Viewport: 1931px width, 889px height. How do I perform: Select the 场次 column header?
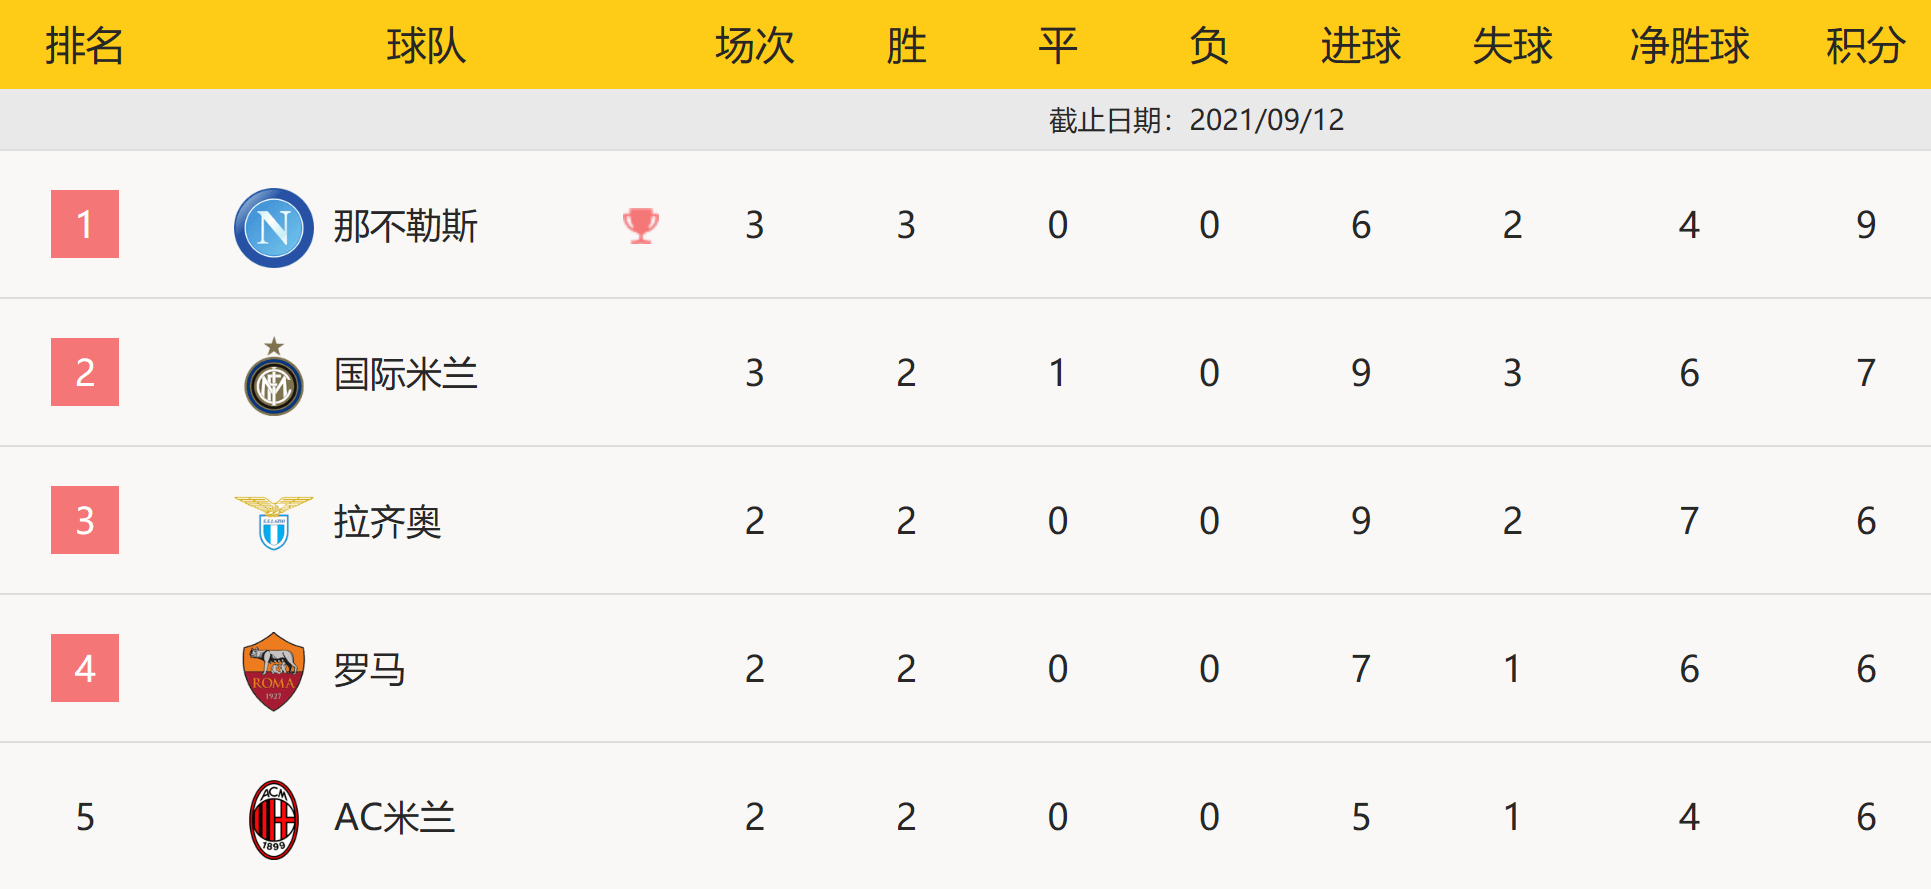tap(754, 46)
